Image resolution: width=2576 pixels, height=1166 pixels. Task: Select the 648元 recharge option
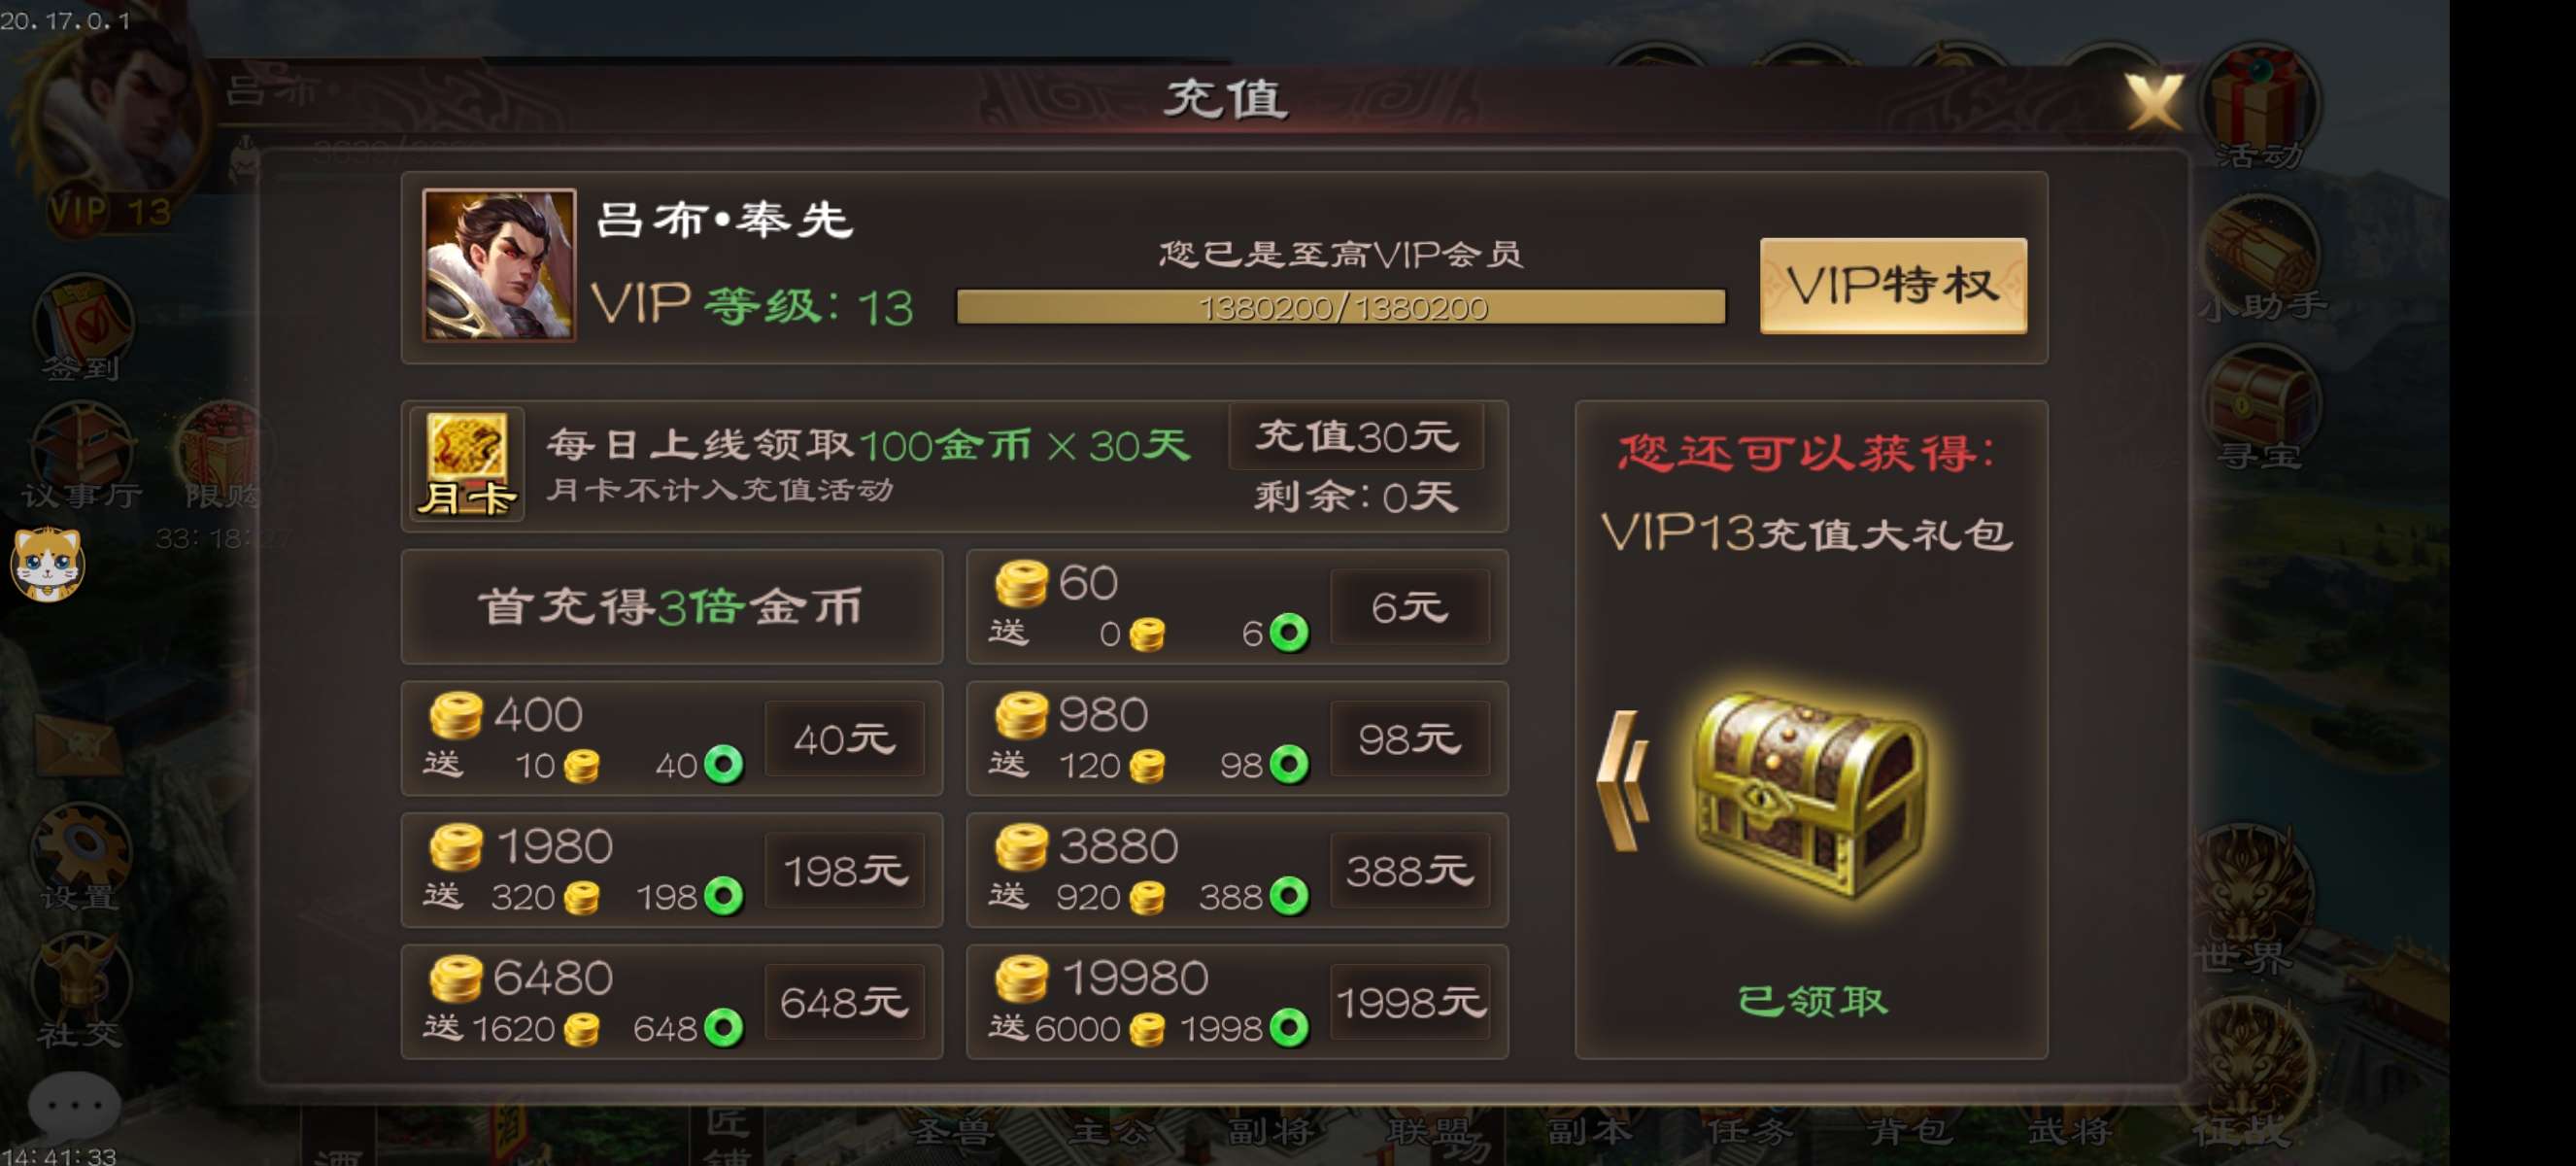coord(844,1002)
